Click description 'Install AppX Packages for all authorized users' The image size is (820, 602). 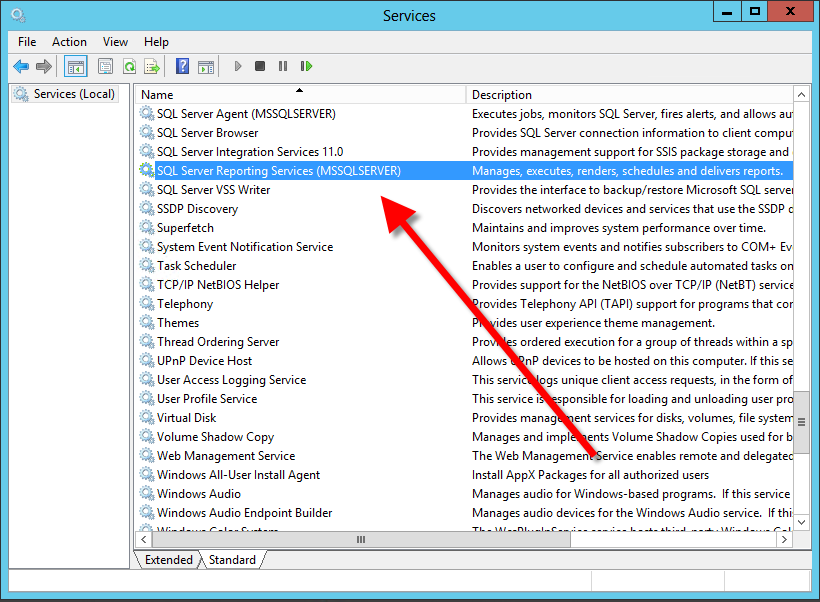point(590,474)
